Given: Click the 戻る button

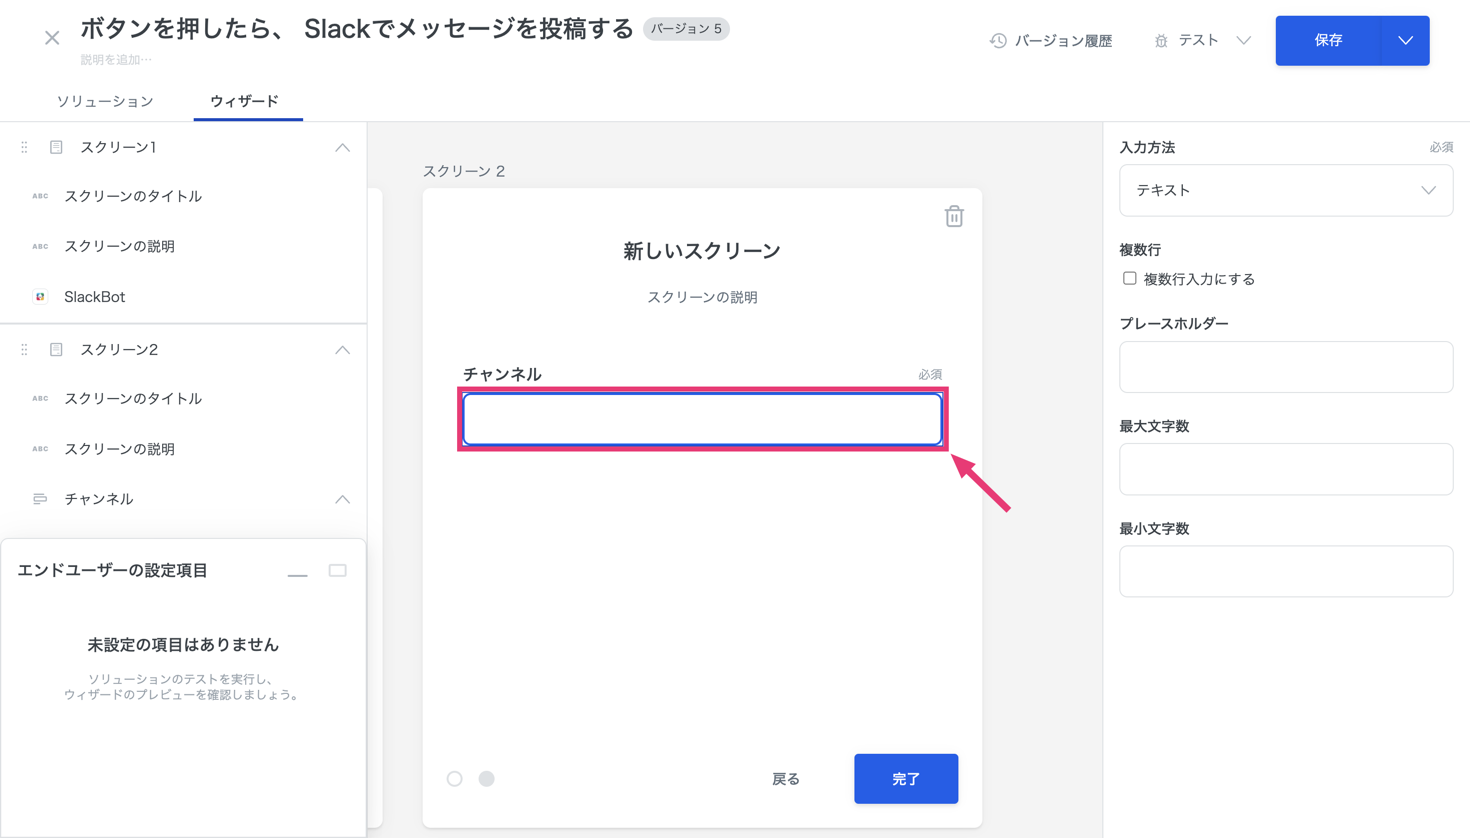Looking at the screenshot, I should click(785, 779).
